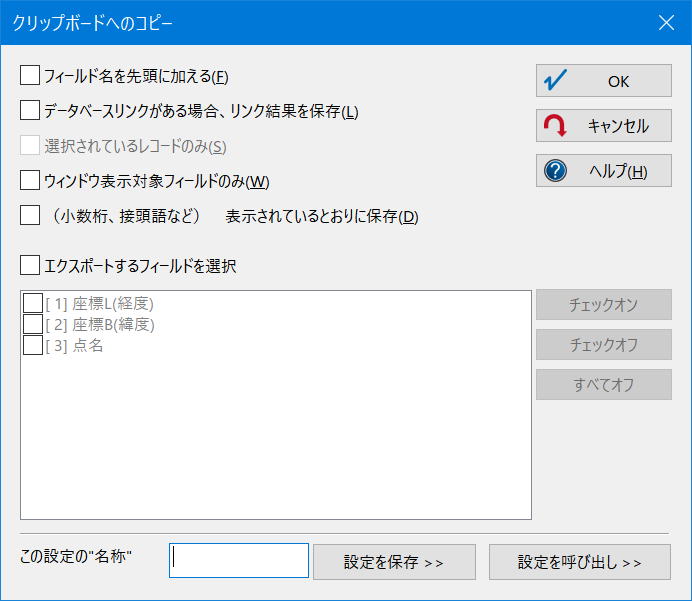Image resolution: width=692 pixels, height=601 pixels.
Task: Check the 座標L(経度) field item
Action: point(33,303)
